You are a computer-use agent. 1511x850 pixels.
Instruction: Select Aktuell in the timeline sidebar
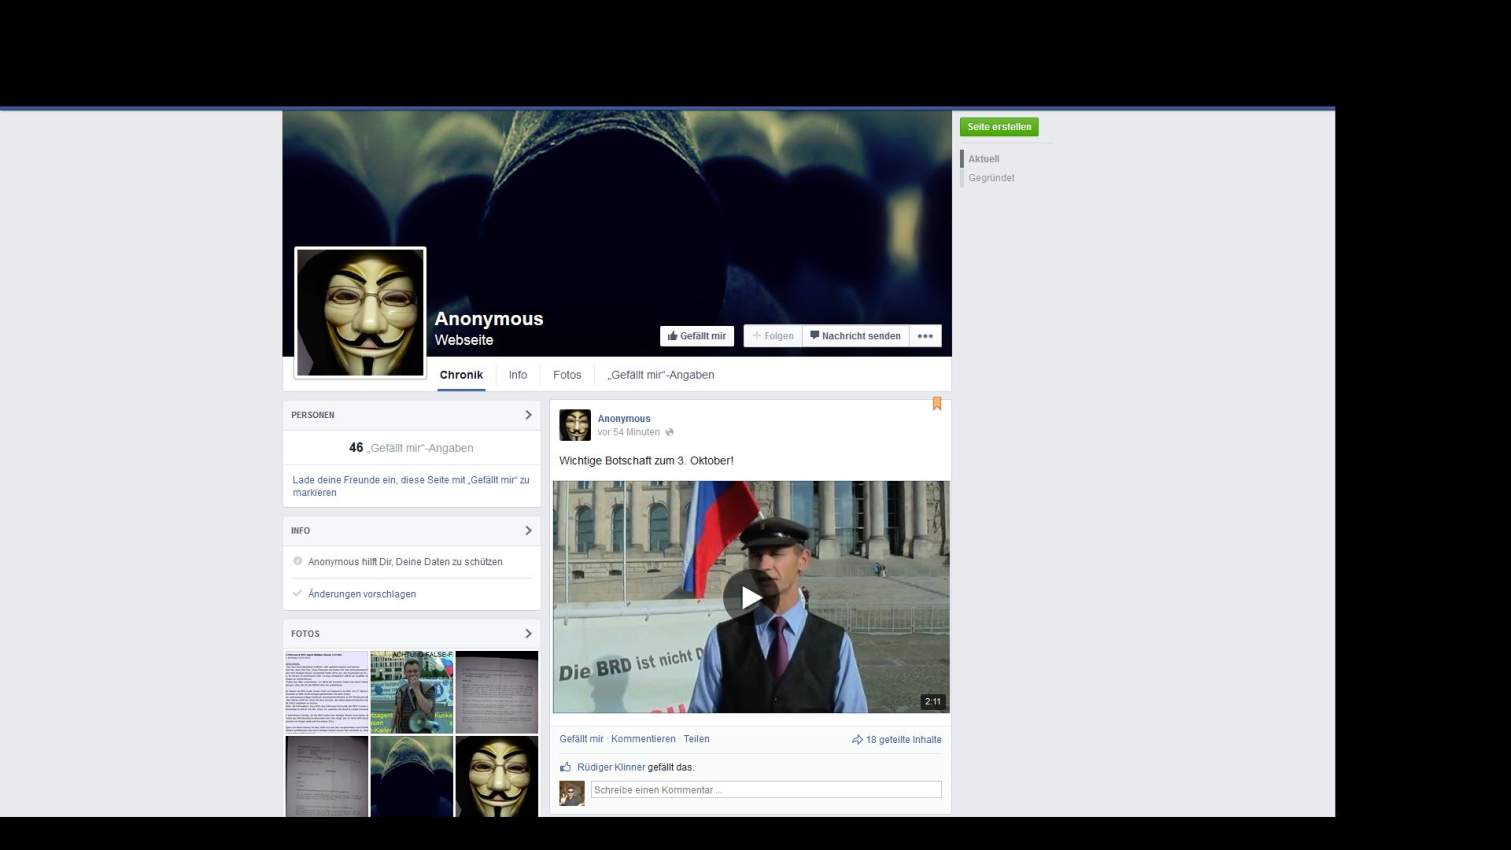pyautogui.click(x=984, y=159)
